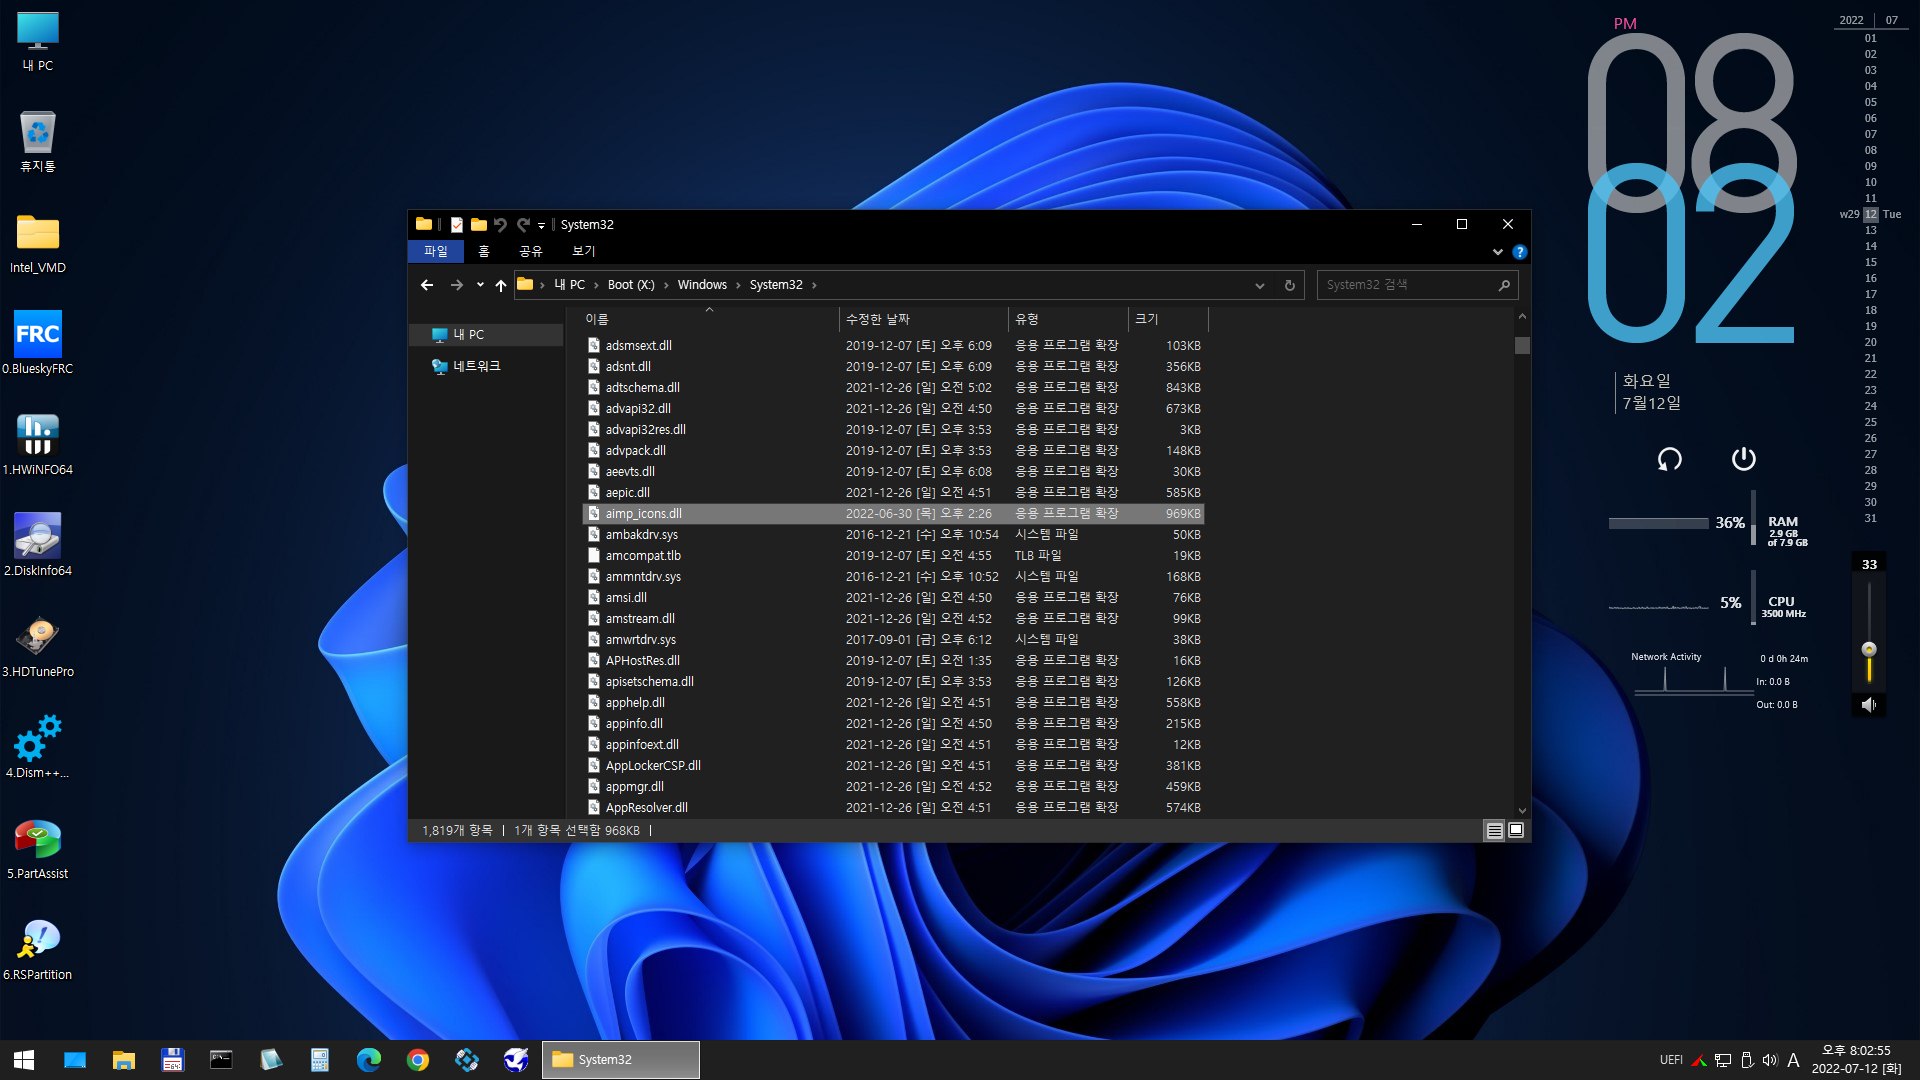The width and height of the screenshot is (1920, 1080).
Task: Open the address bar history dropdown
Action: 1259,285
